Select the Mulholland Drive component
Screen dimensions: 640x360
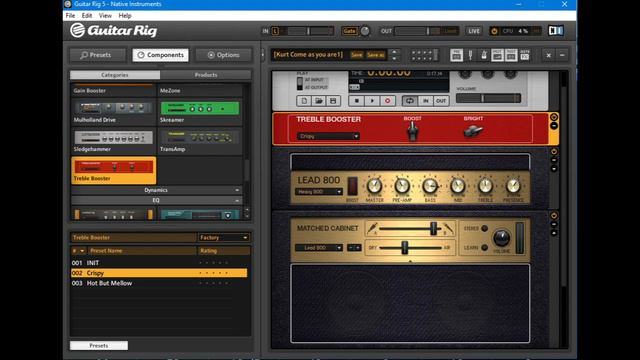[113, 112]
